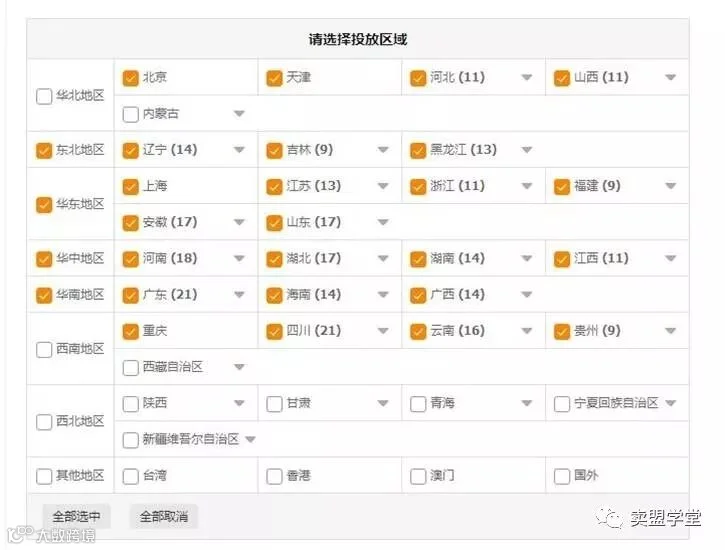
Task: Check the 国外 checkbox
Action: tap(562, 476)
